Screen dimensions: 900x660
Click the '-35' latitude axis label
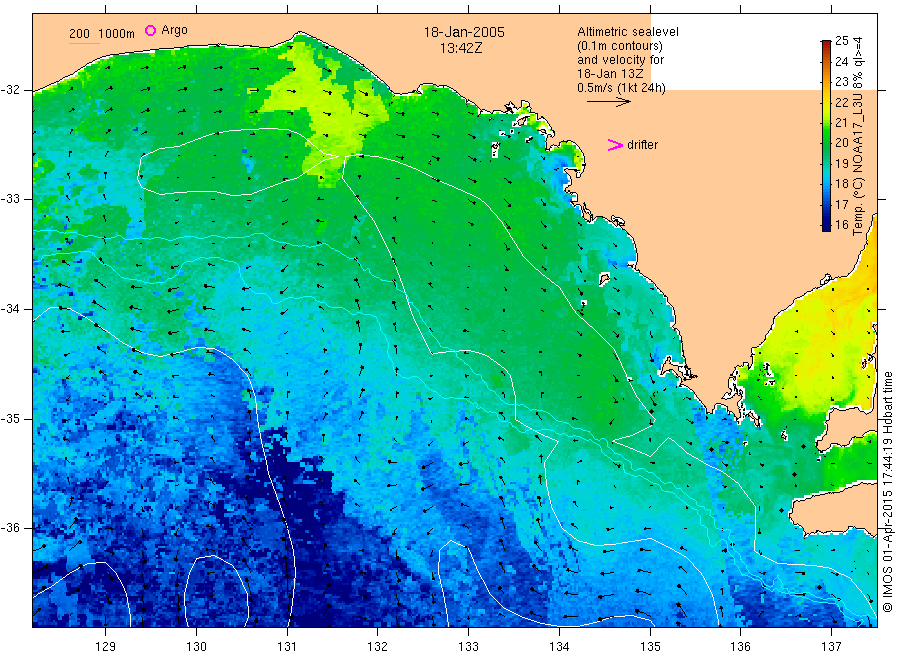coord(9,418)
